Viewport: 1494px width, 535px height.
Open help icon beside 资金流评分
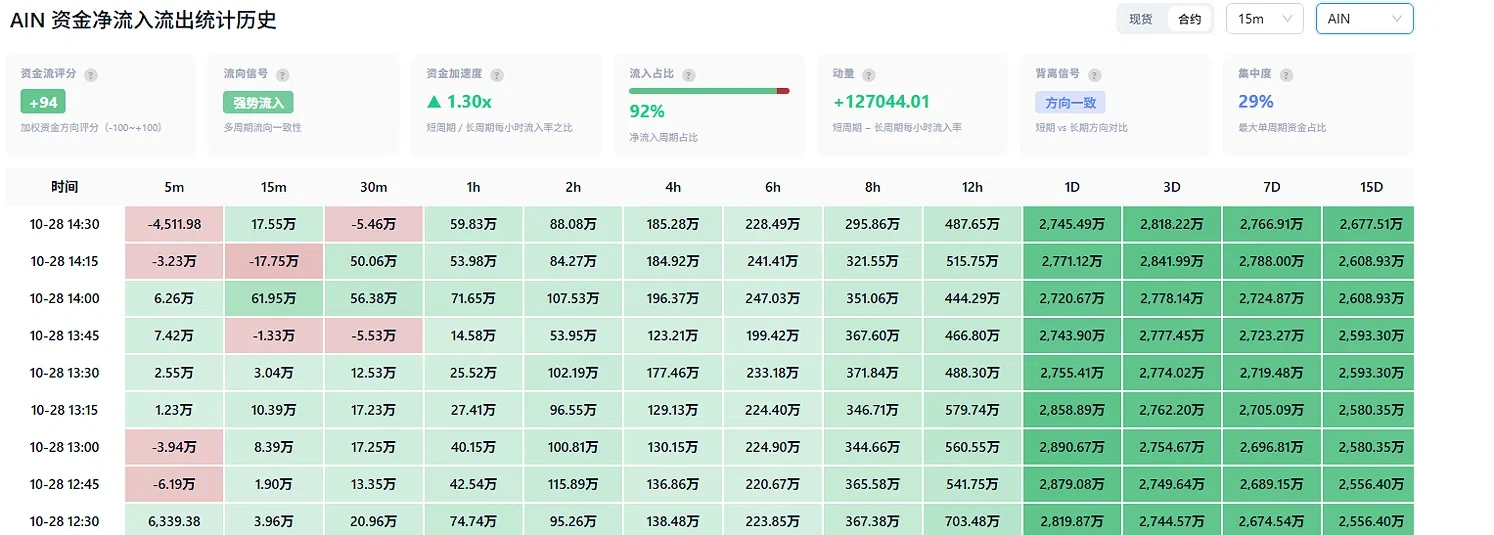coord(91,75)
